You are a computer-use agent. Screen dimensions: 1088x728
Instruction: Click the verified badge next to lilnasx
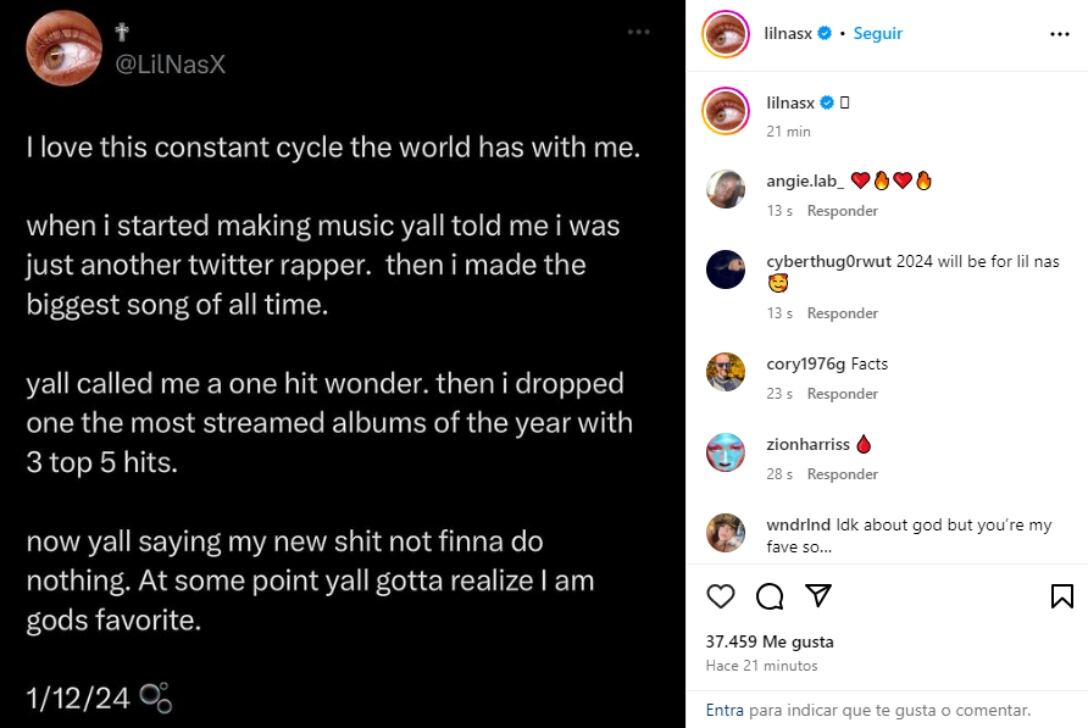click(x=823, y=33)
